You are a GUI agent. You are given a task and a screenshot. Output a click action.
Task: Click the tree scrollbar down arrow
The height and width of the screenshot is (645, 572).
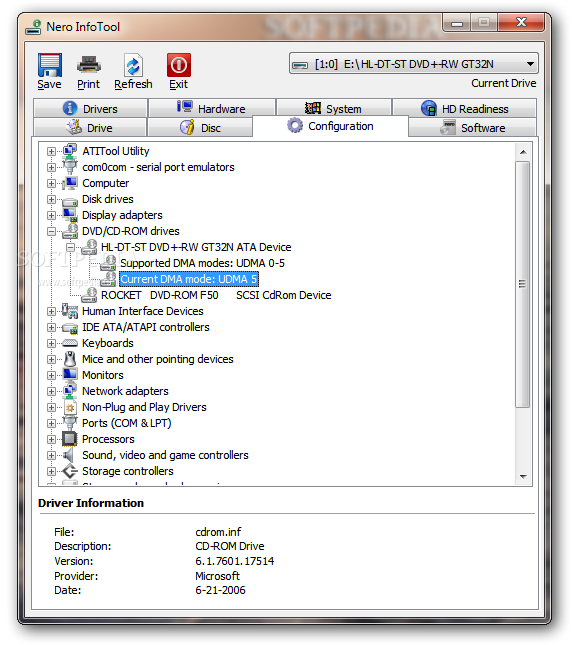click(523, 476)
